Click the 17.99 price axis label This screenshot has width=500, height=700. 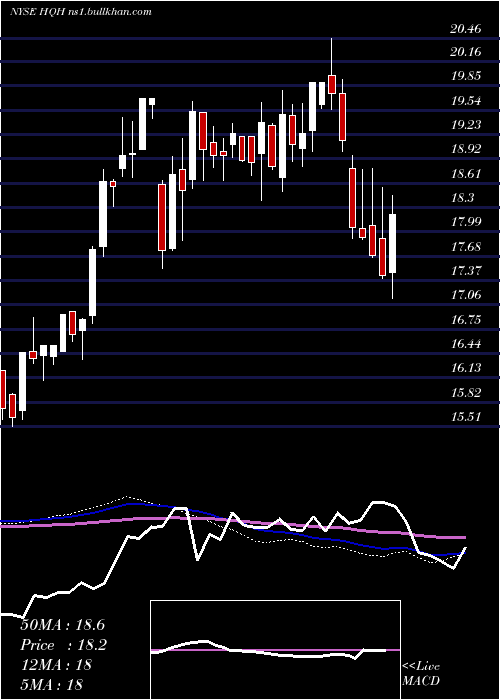tap(466, 221)
